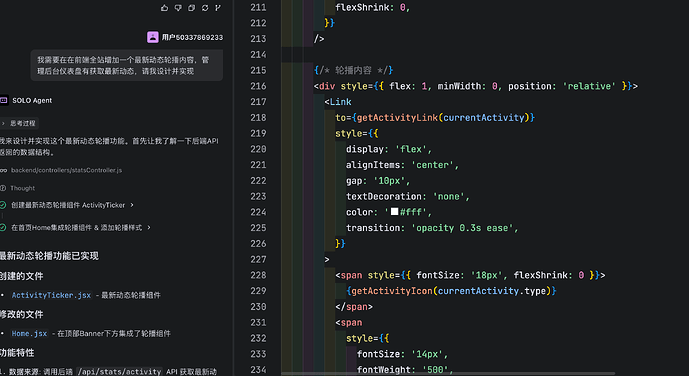The height and width of the screenshot is (376, 689).
Task: Click the regenerate refresh icon
Action: coord(205,7)
